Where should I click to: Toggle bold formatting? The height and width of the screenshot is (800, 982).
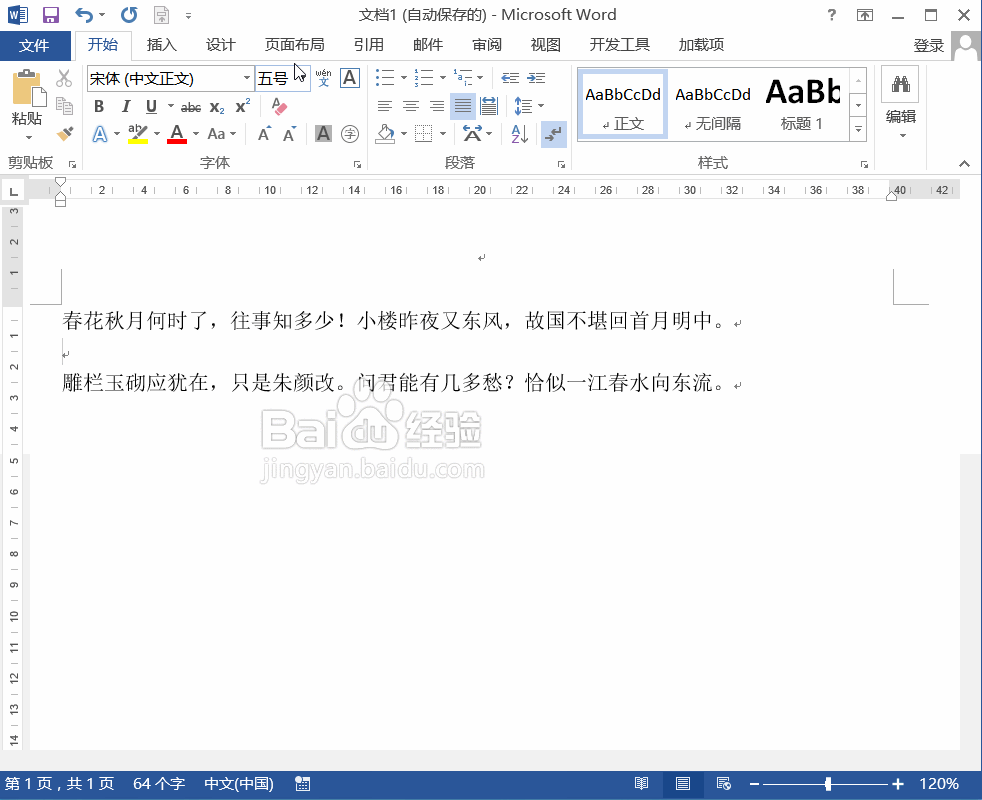(x=98, y=106)
